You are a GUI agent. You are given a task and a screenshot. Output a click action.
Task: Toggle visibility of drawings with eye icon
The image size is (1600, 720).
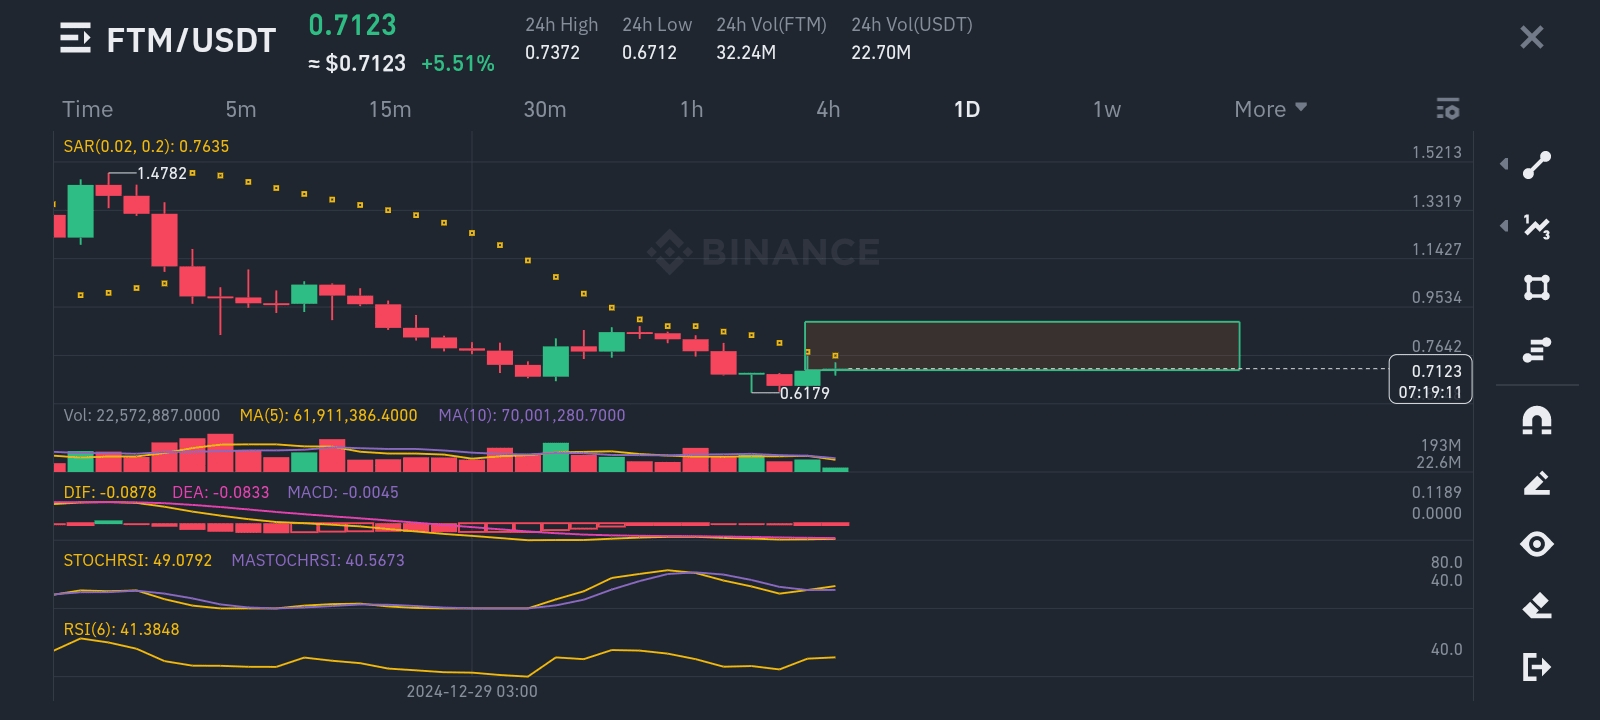tap(1537, 544)
